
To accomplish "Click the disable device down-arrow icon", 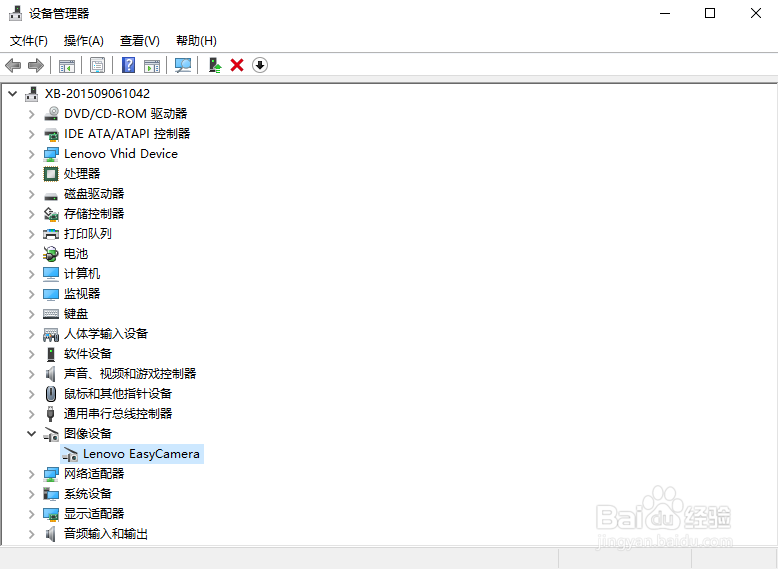I will pyautogui.click(x=260, y=65).
